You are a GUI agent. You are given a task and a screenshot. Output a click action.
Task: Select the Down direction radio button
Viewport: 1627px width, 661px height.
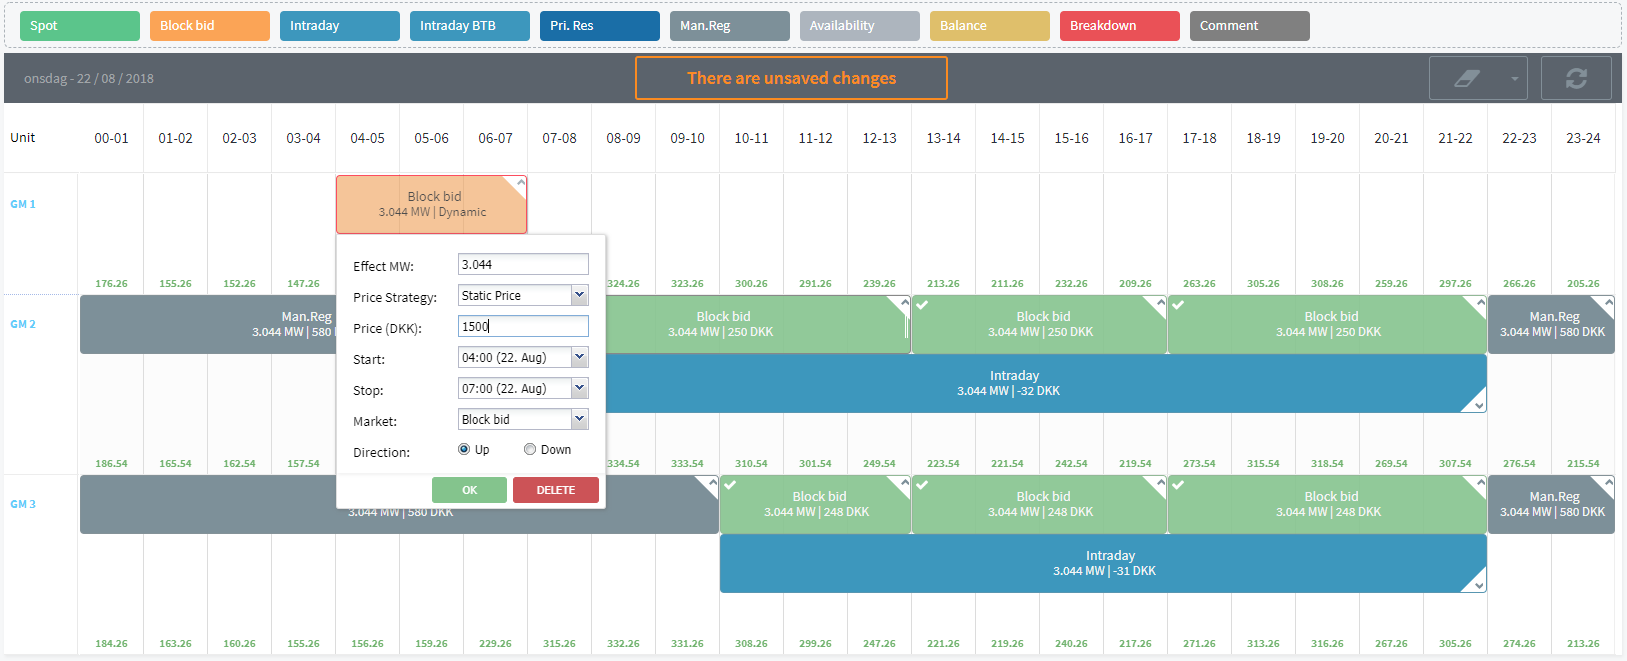point(530,450)
